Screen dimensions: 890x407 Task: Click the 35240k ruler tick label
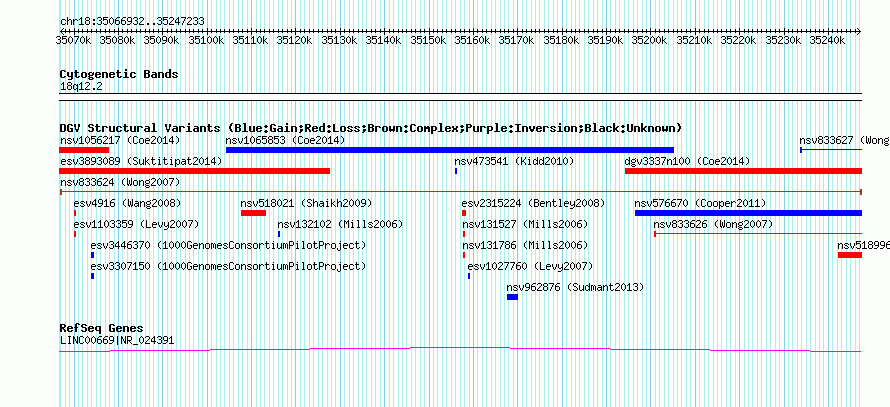[827, 40]
